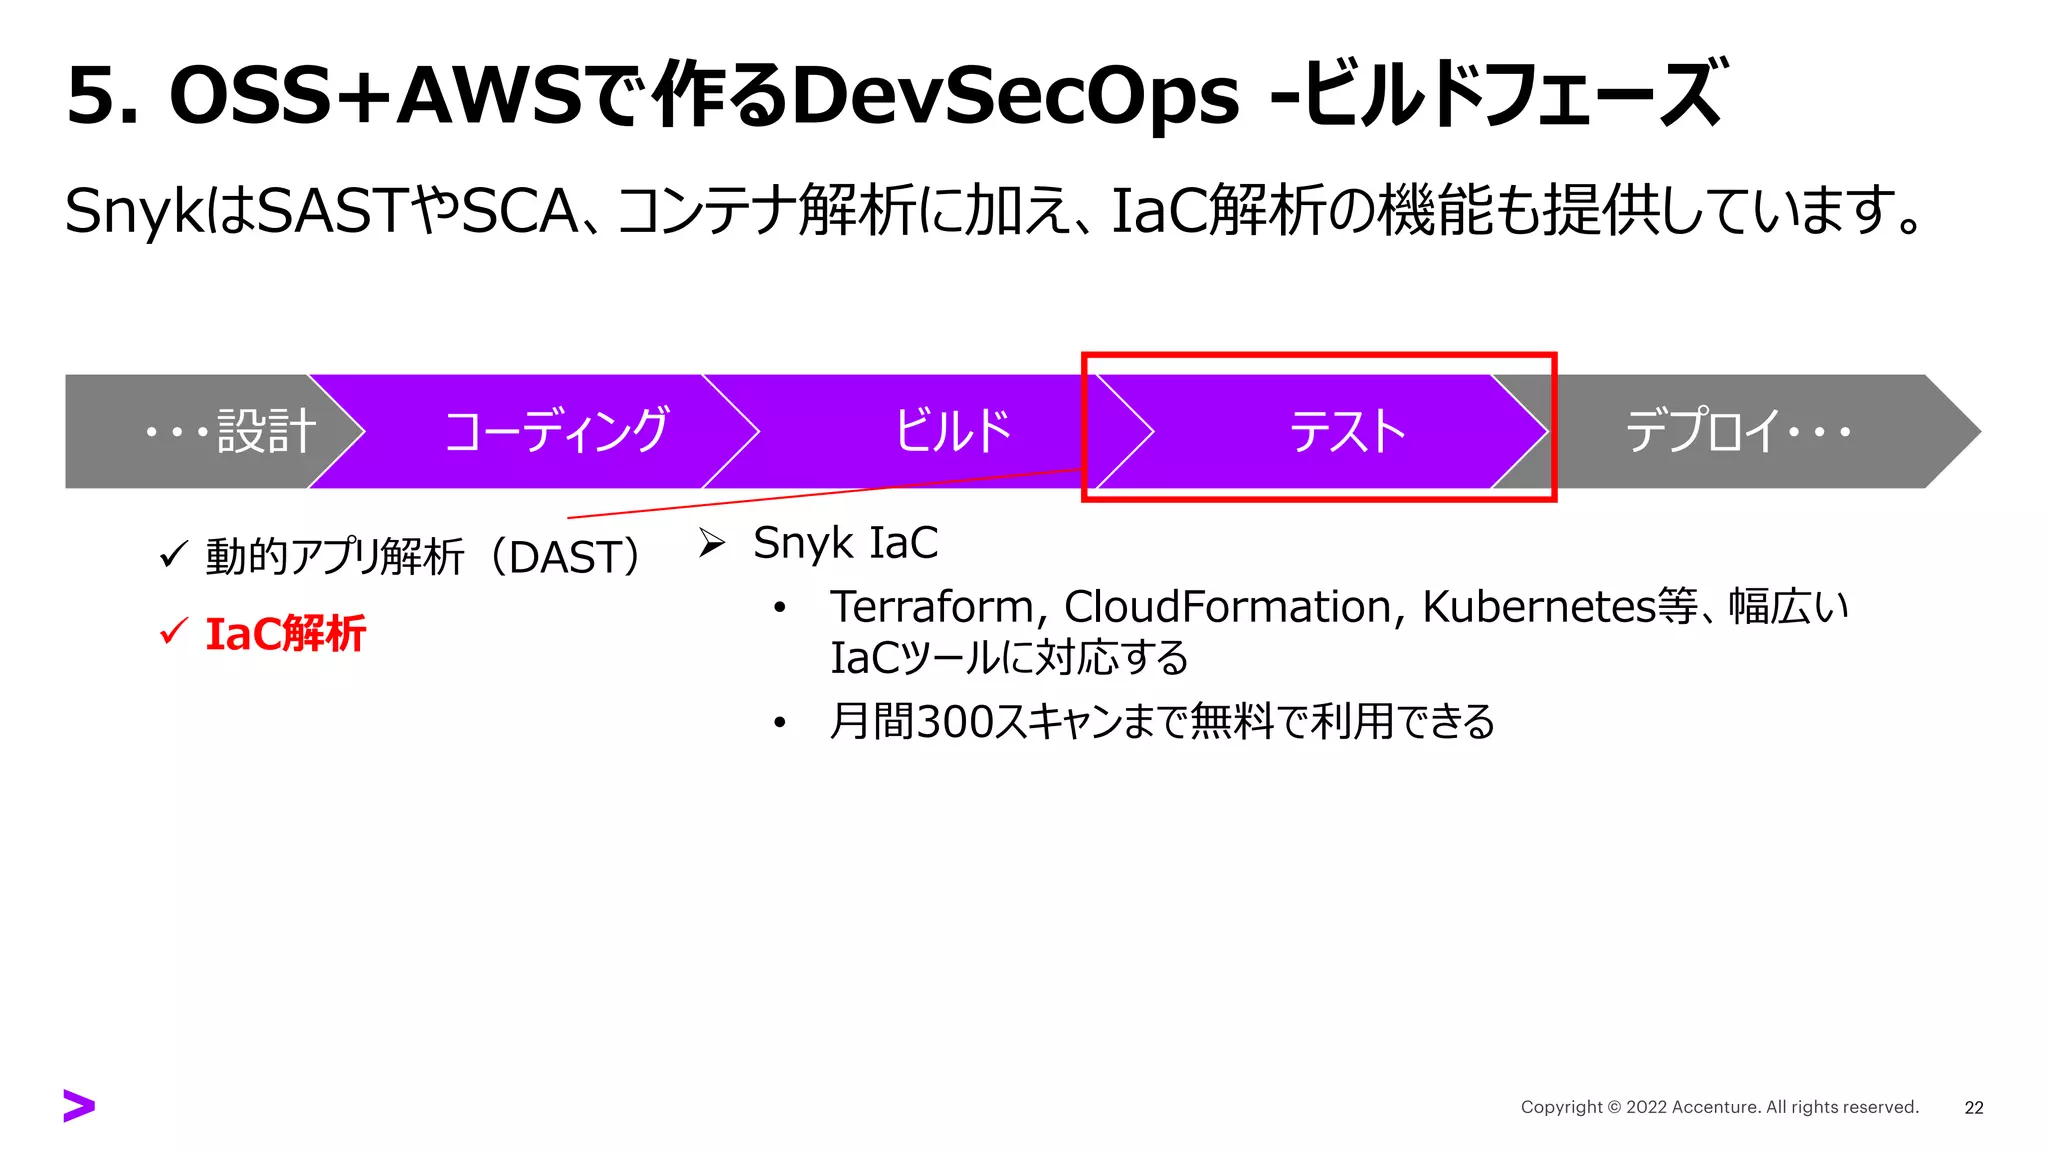Select the ビルド phase arrow

click(x=950, y=431)
